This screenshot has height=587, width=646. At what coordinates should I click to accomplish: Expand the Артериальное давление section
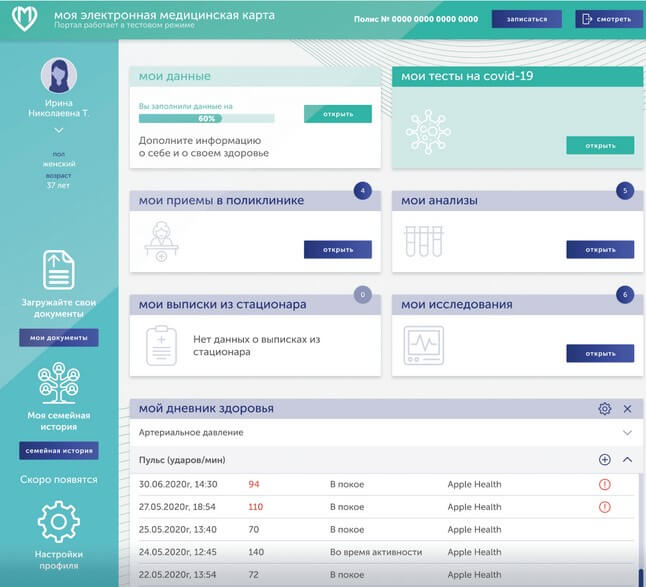627,433
